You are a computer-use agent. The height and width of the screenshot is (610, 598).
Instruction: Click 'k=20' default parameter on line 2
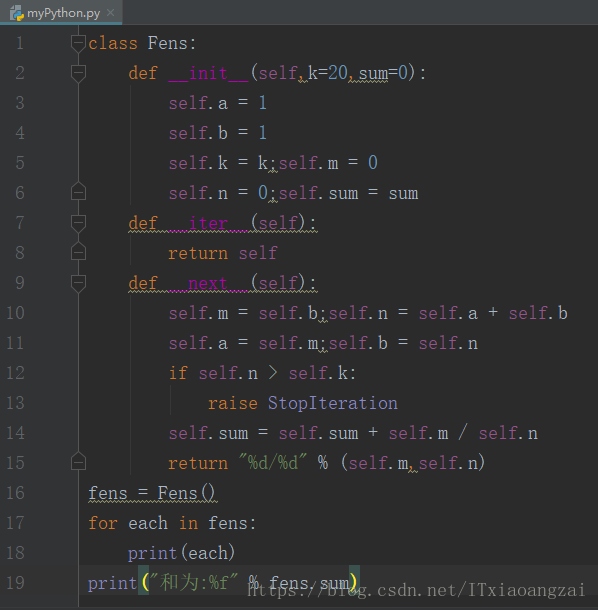click(x=328, y=73)
